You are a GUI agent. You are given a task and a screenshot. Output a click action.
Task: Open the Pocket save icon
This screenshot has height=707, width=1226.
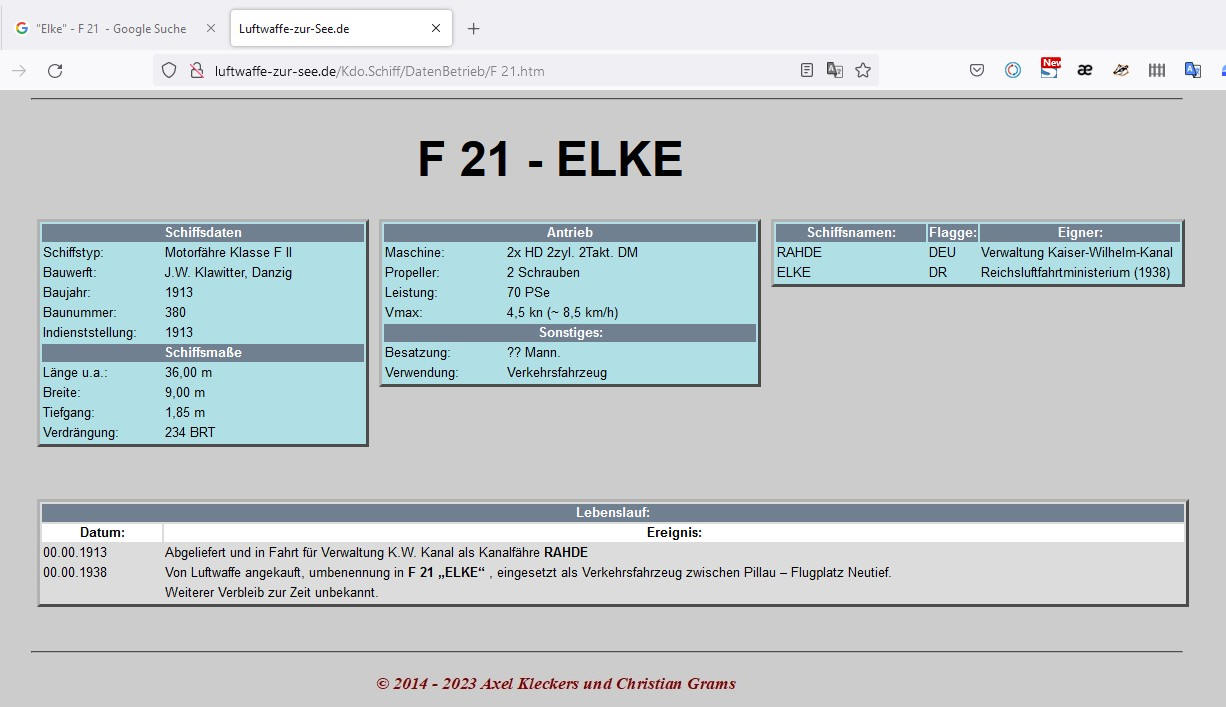tap(977, 70)
